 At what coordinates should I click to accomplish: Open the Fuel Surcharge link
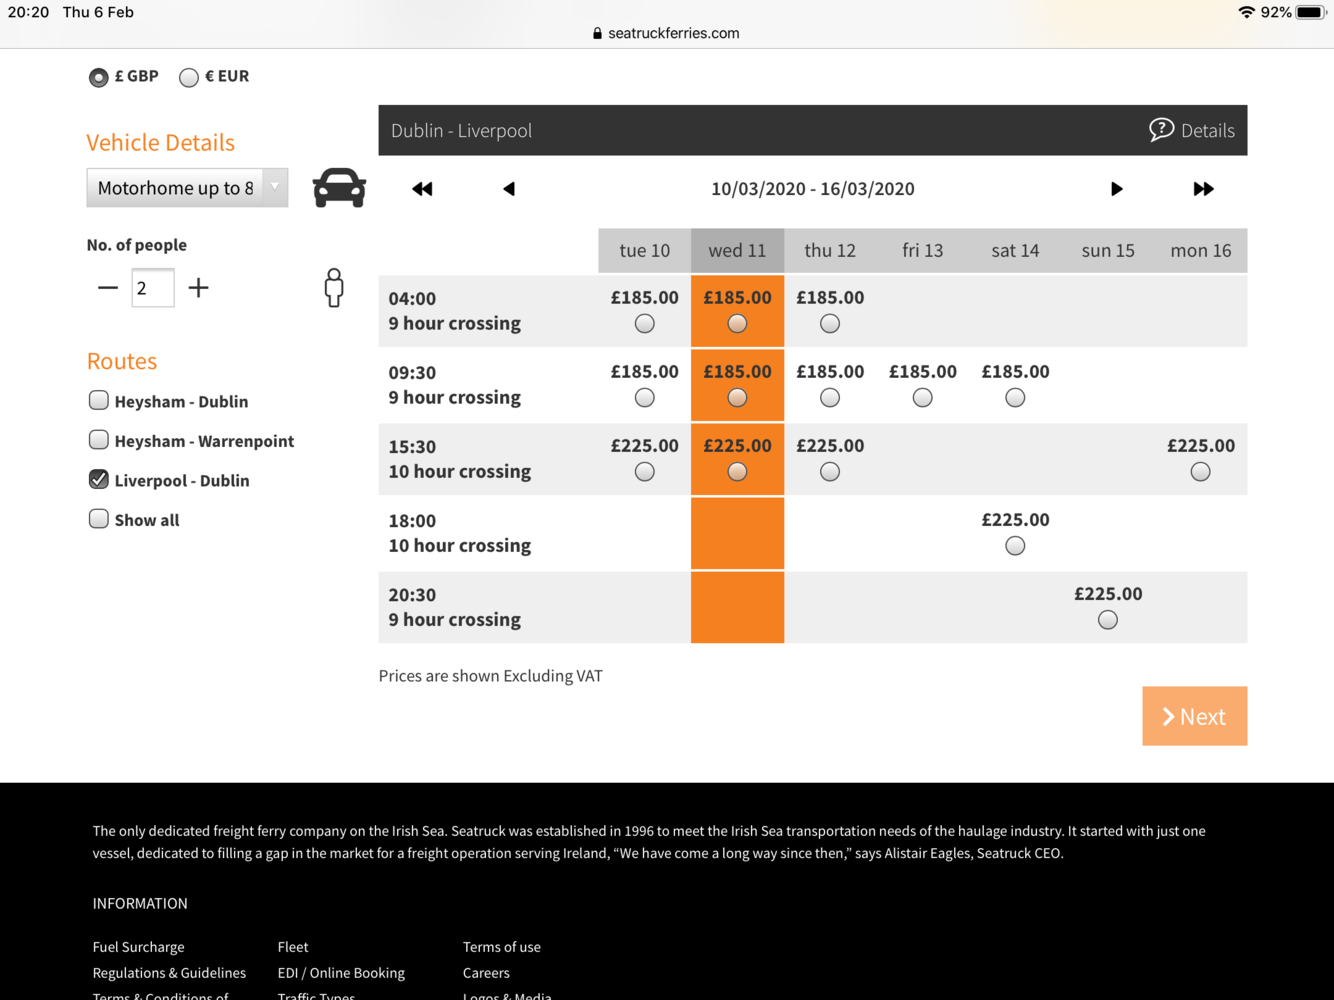pos(138,947)
